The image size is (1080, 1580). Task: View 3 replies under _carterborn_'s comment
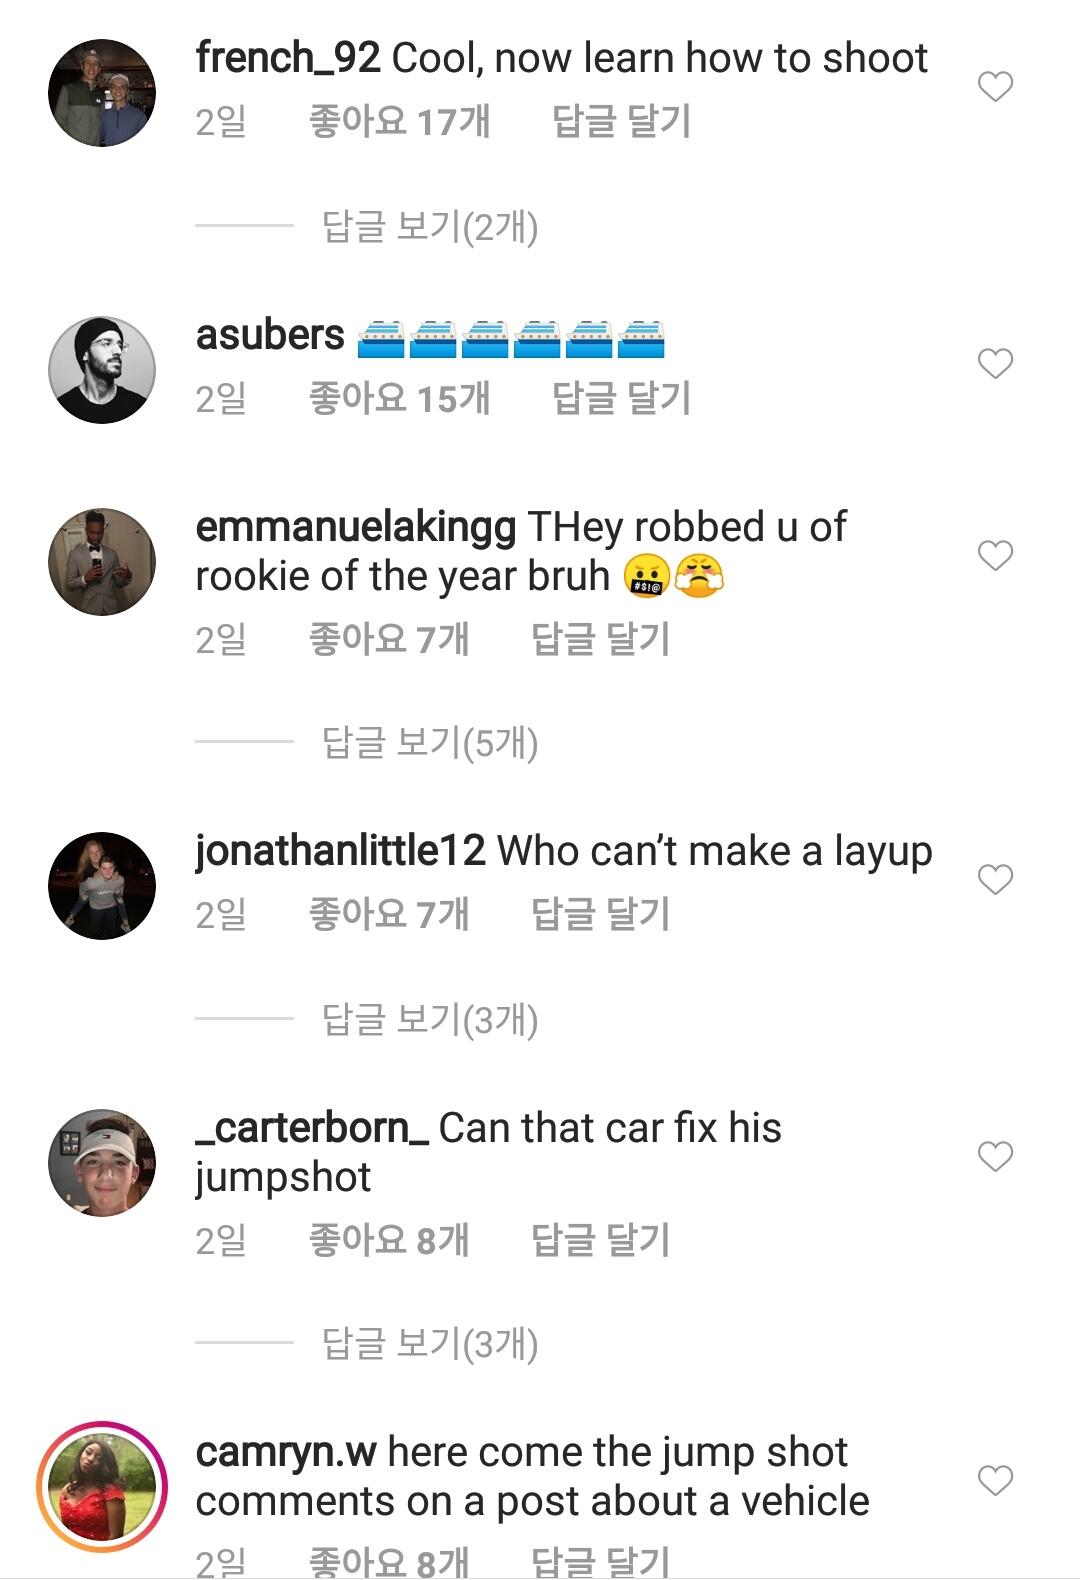point(430,1344)
